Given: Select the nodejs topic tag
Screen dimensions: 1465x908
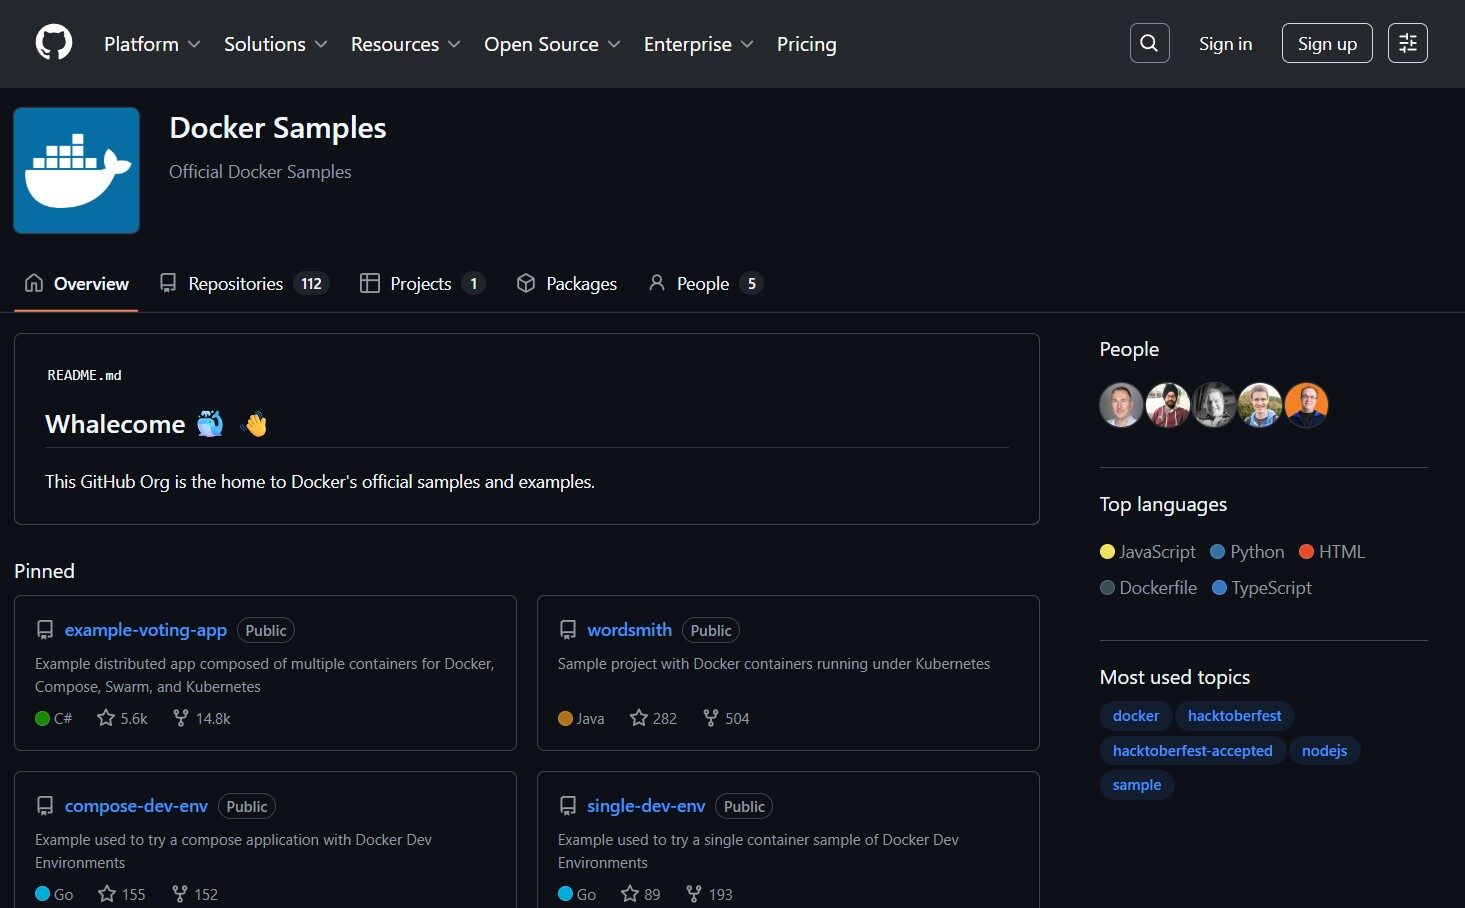Looking at the screenshot, I should tap(1325, 751).
